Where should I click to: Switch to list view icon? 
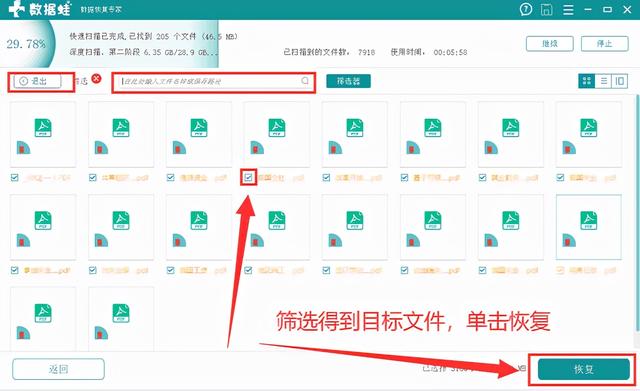coord(604,81)
